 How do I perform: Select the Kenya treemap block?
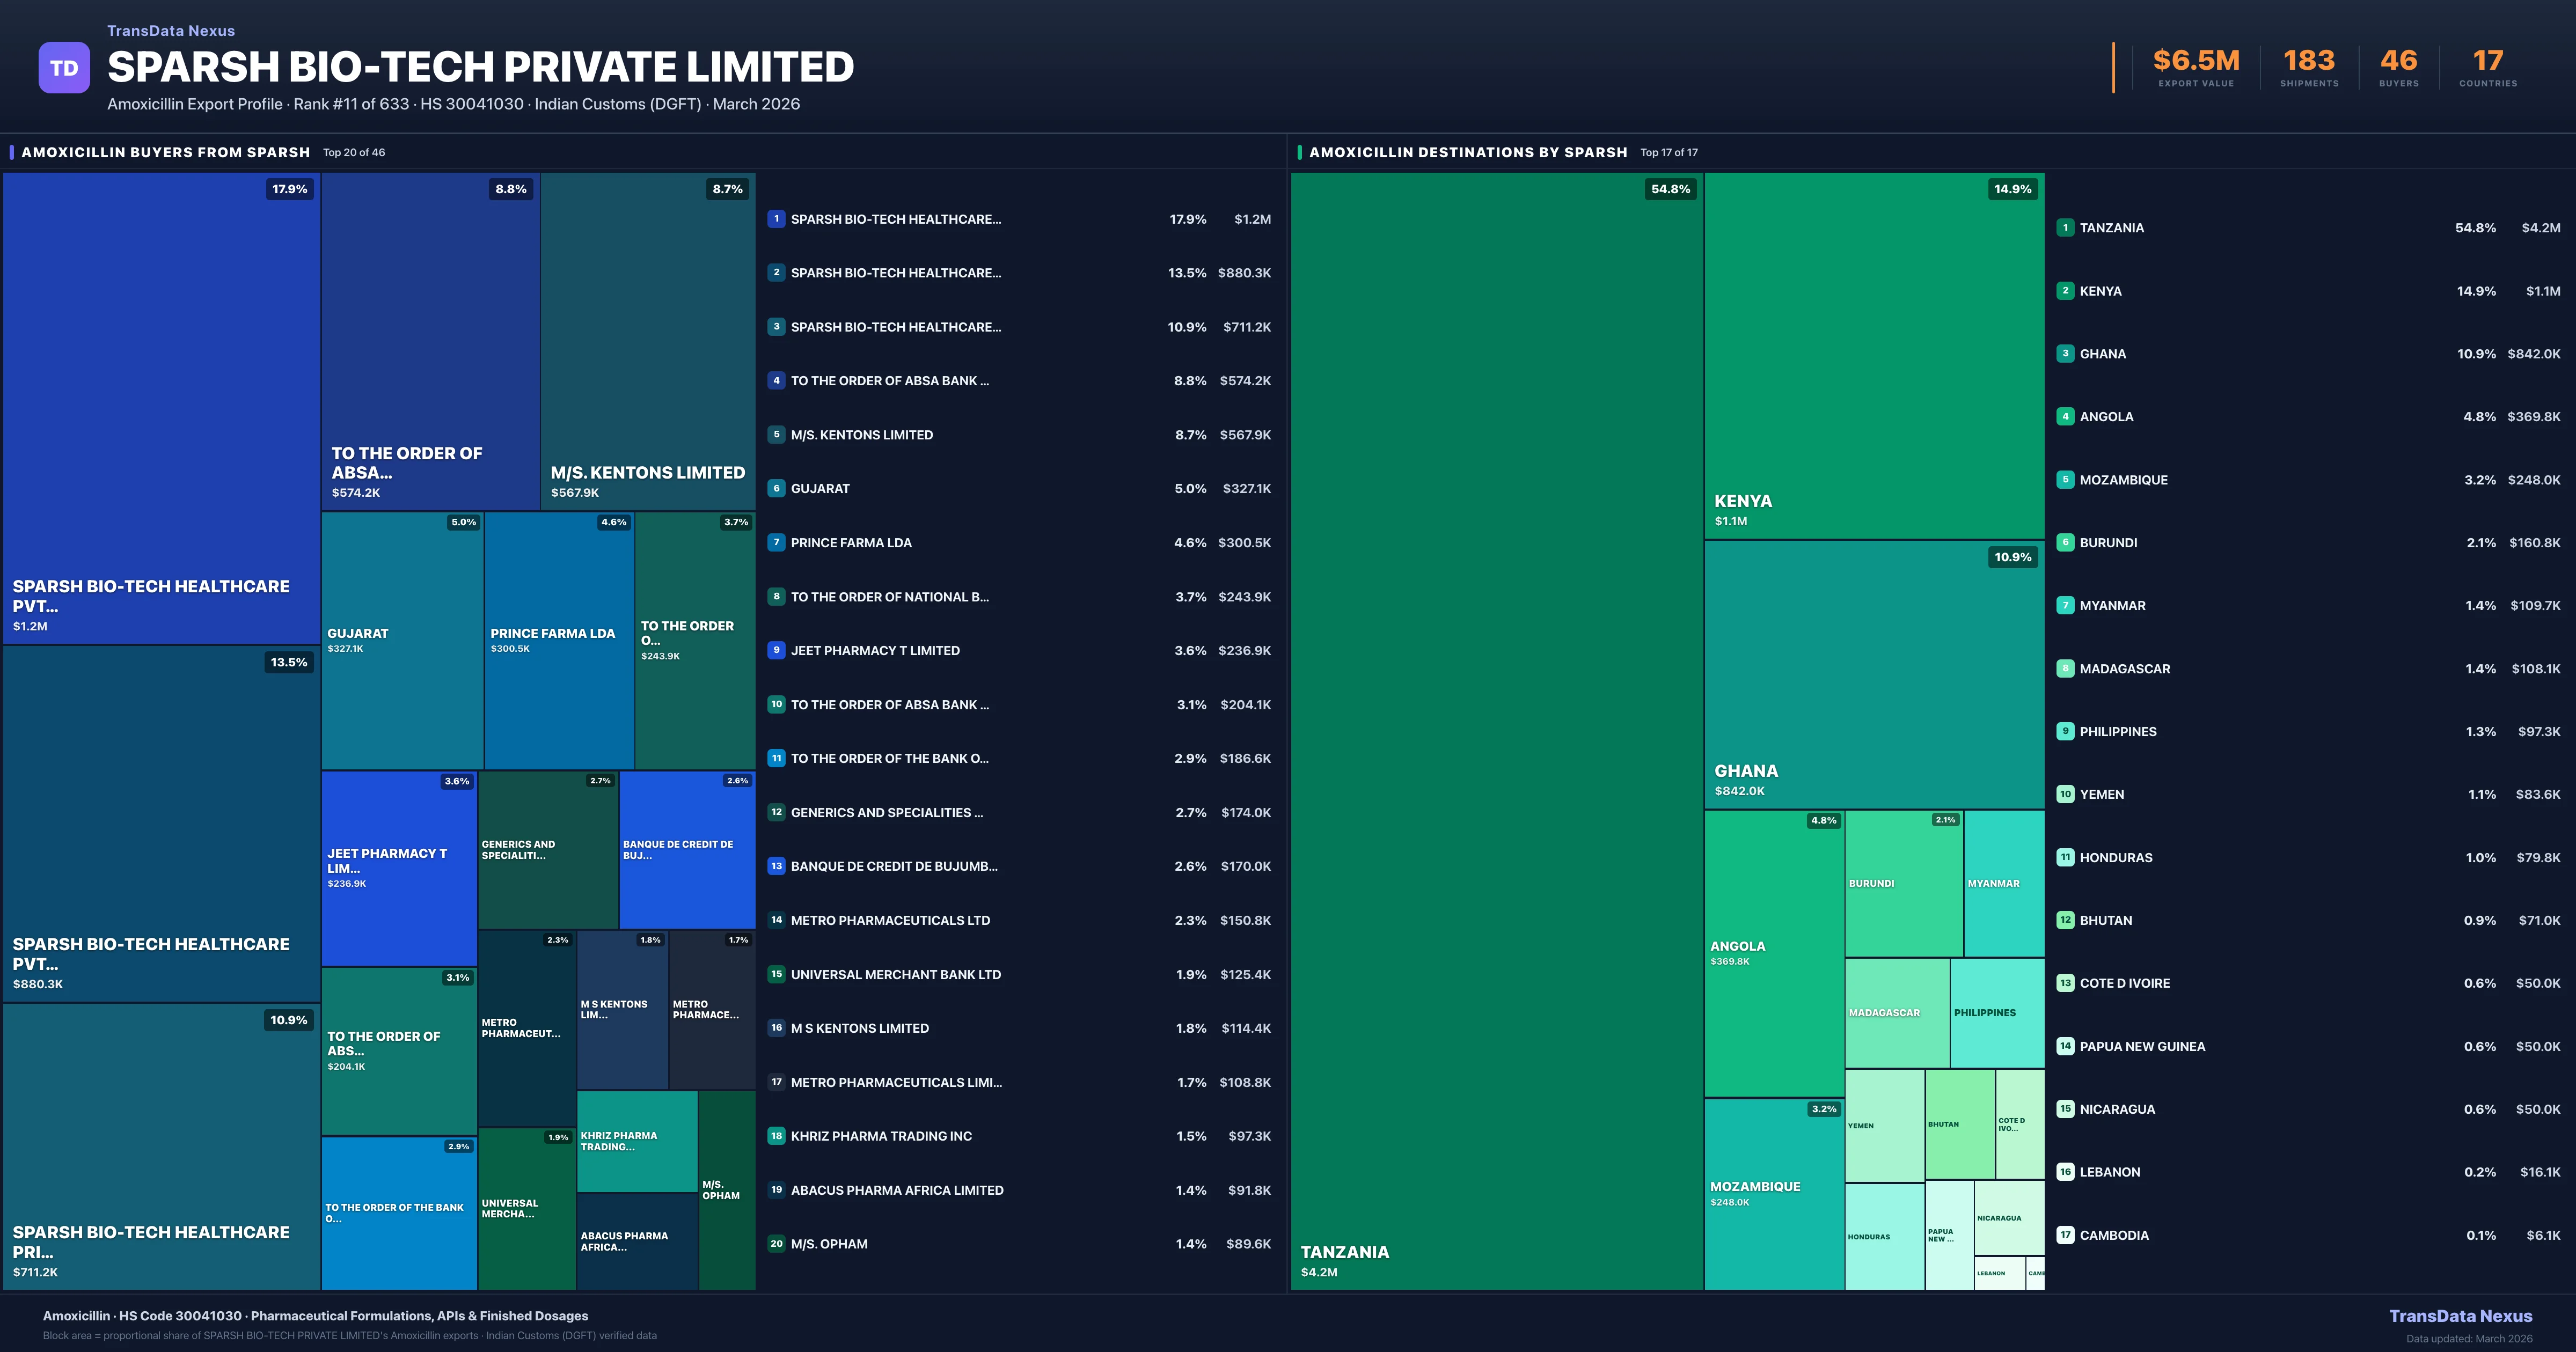point(1874,355)
